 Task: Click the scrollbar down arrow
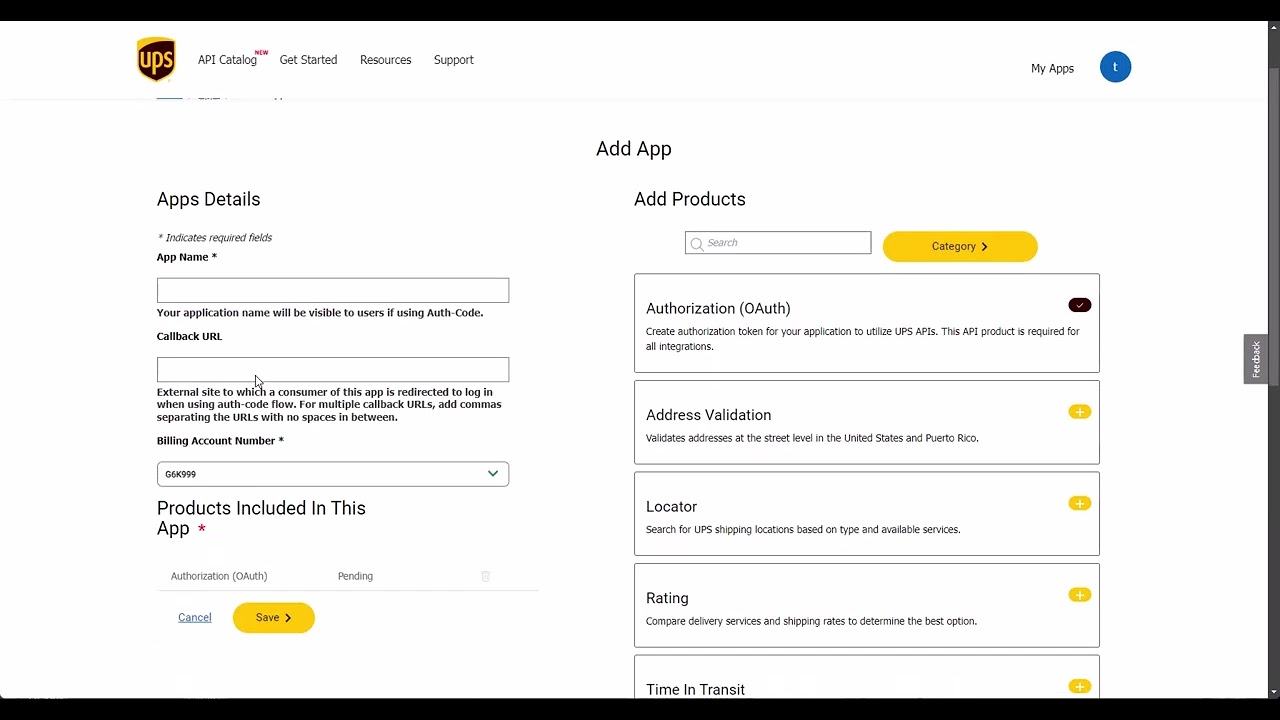click(1273, 692)
